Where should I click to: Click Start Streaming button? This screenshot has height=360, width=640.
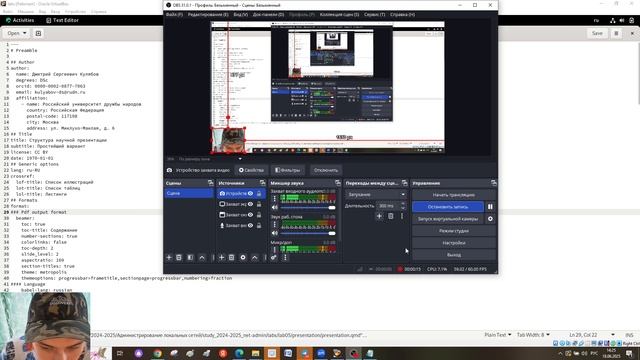coord(454,195)
